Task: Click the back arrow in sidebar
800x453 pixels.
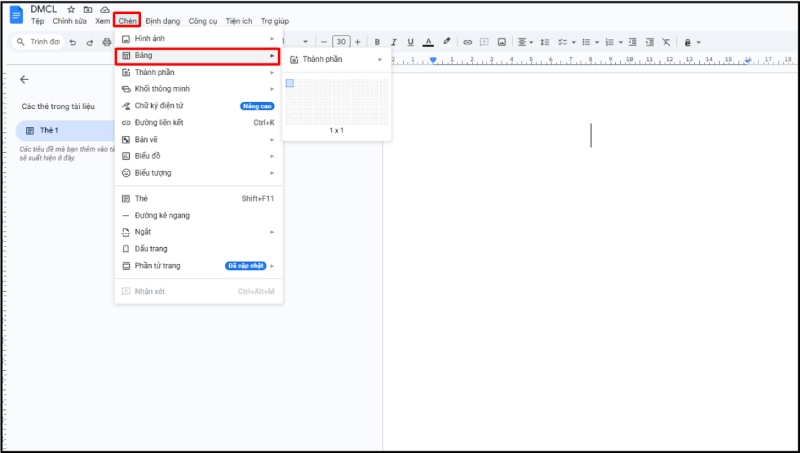Action: [x=24, y=79]
